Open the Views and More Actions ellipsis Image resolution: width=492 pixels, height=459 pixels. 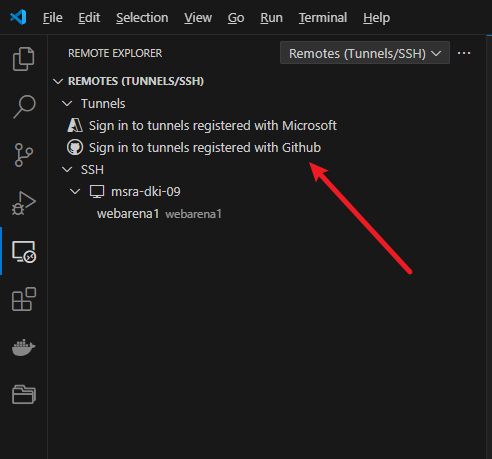[x=464, y=53]
